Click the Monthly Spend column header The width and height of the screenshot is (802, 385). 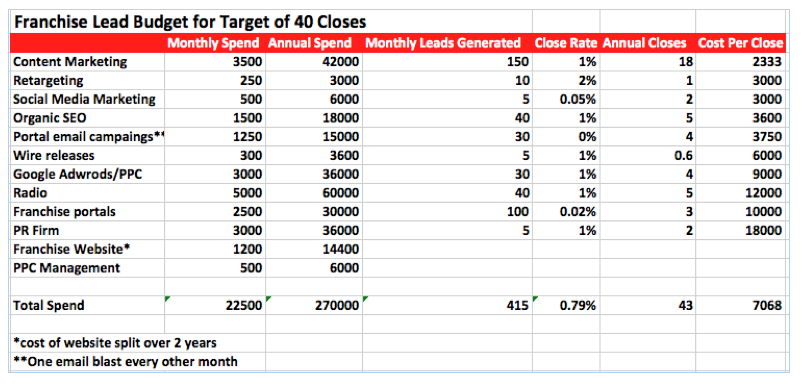pyautogui.click(x=213, y=43)
